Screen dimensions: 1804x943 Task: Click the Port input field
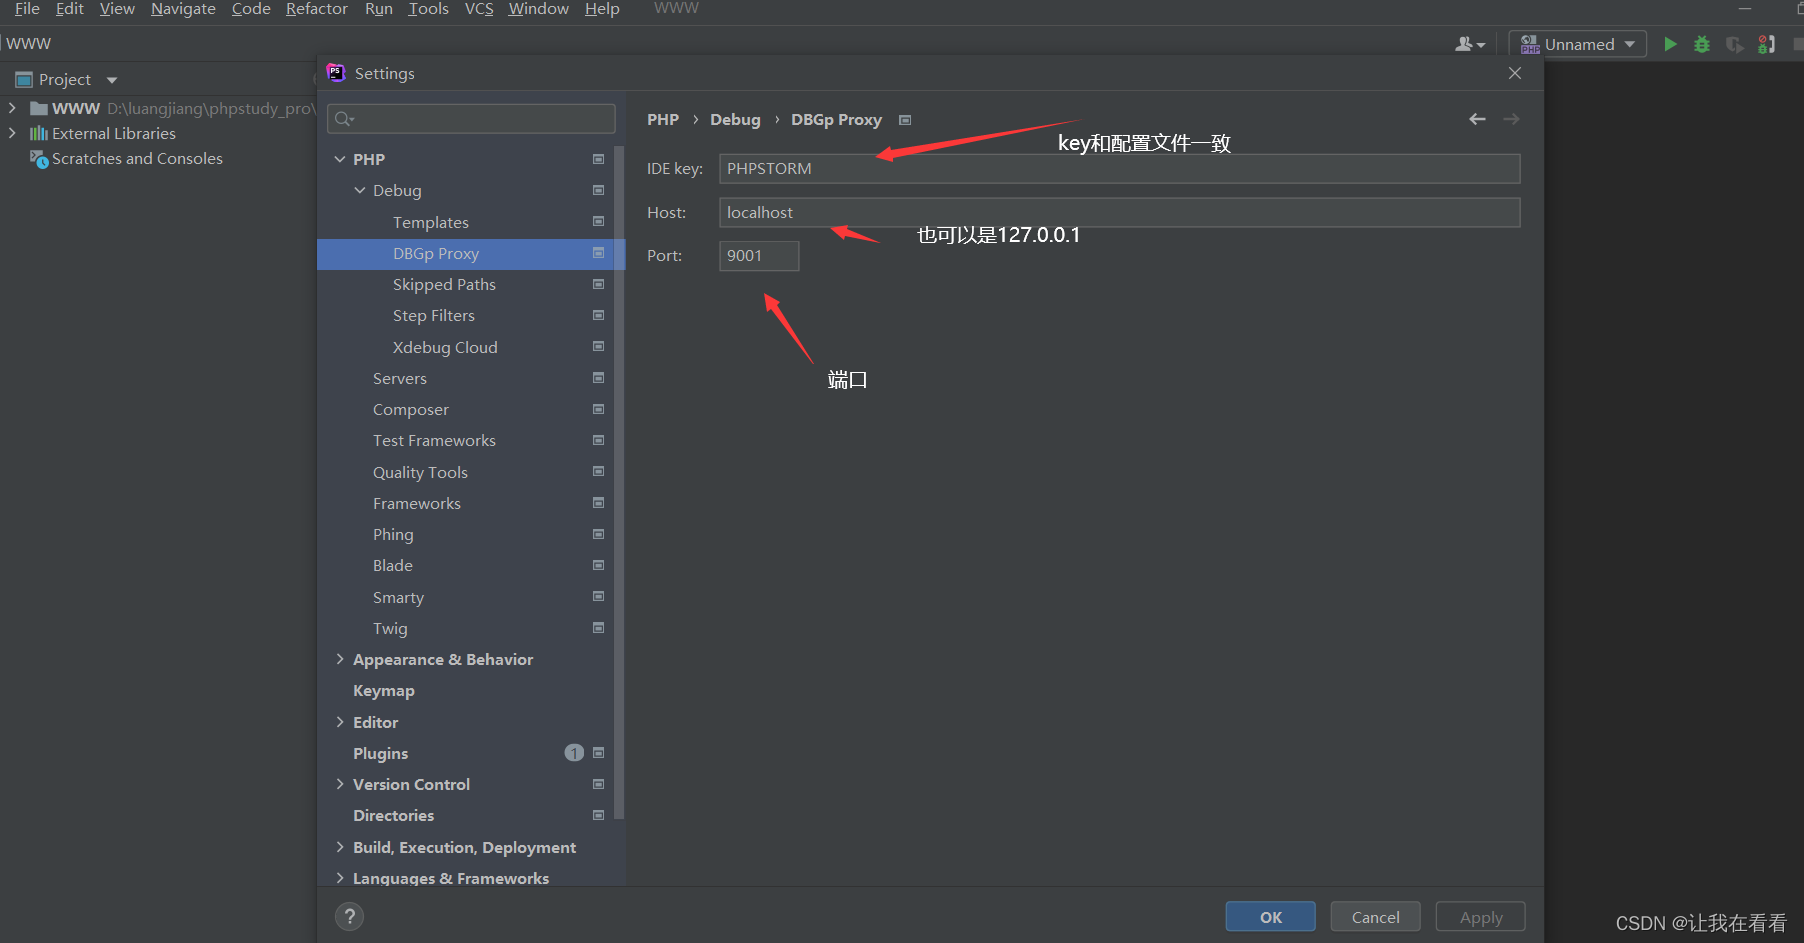tap(759, 256)
